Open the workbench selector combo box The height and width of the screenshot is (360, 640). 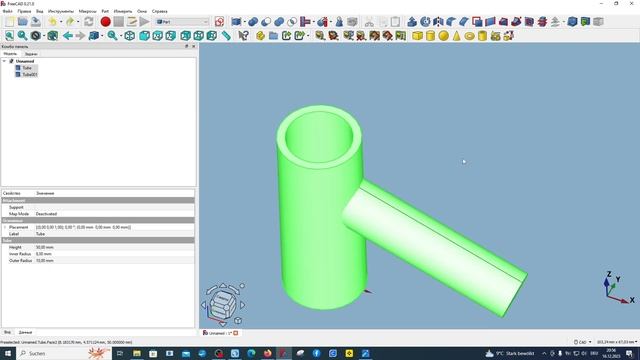point(182,22)
